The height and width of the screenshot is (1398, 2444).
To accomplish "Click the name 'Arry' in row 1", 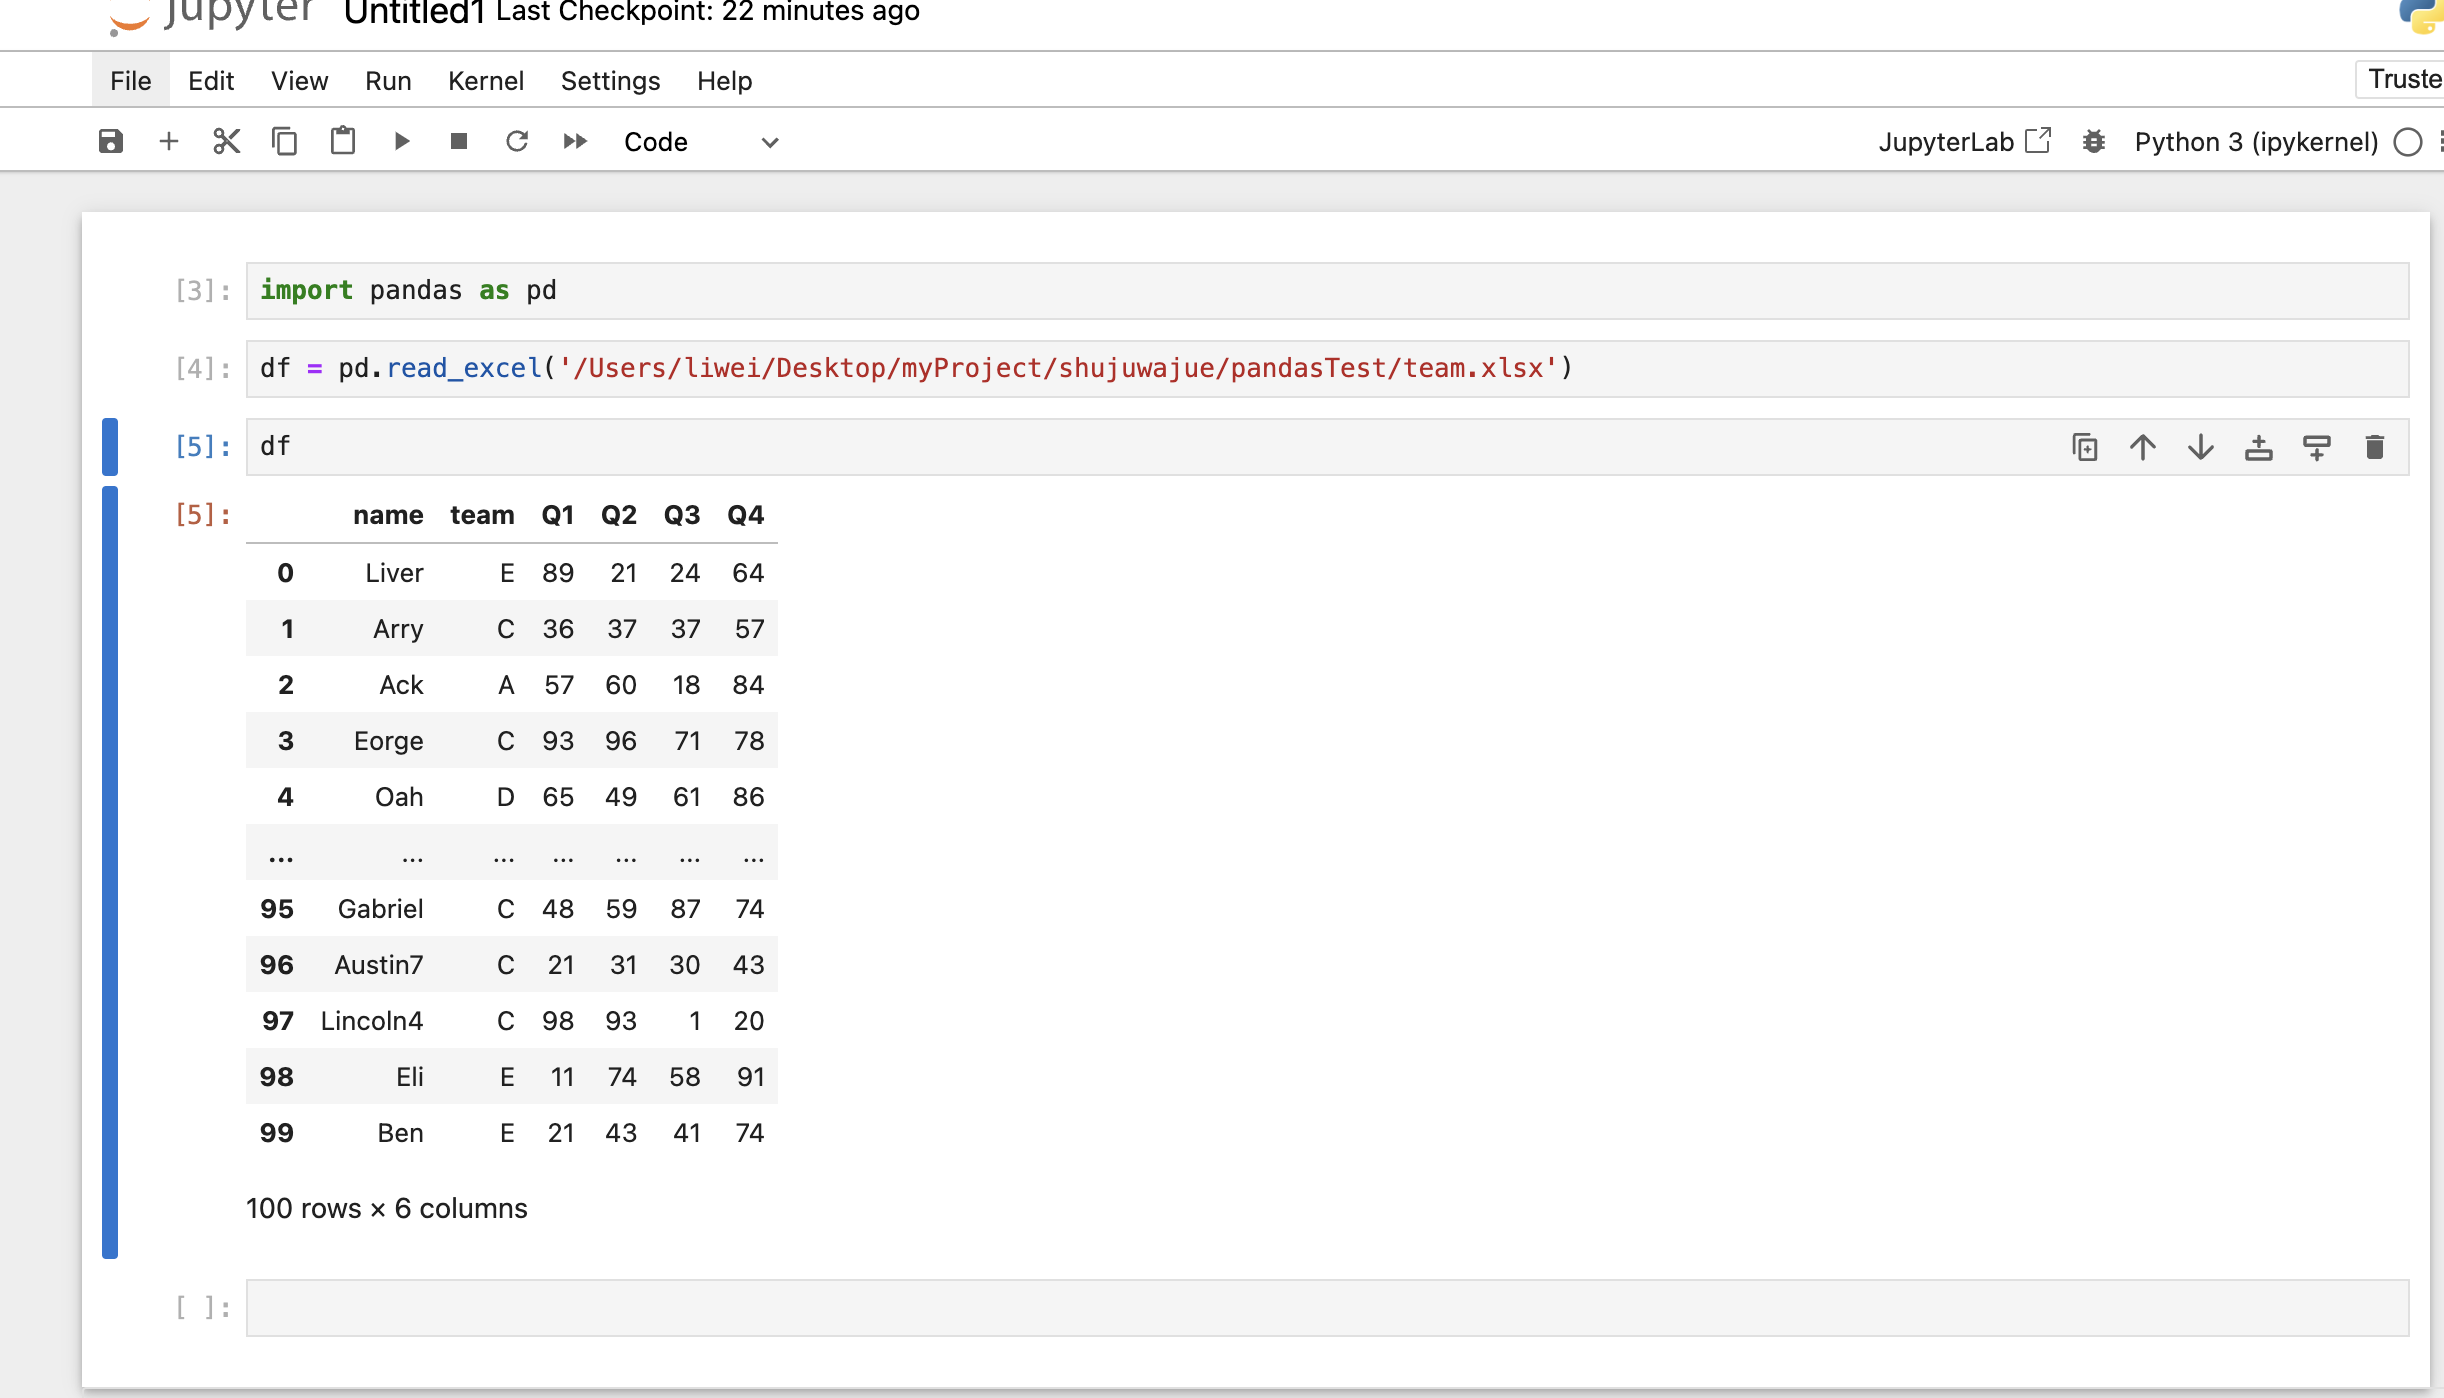I will [x=398, y=629].
